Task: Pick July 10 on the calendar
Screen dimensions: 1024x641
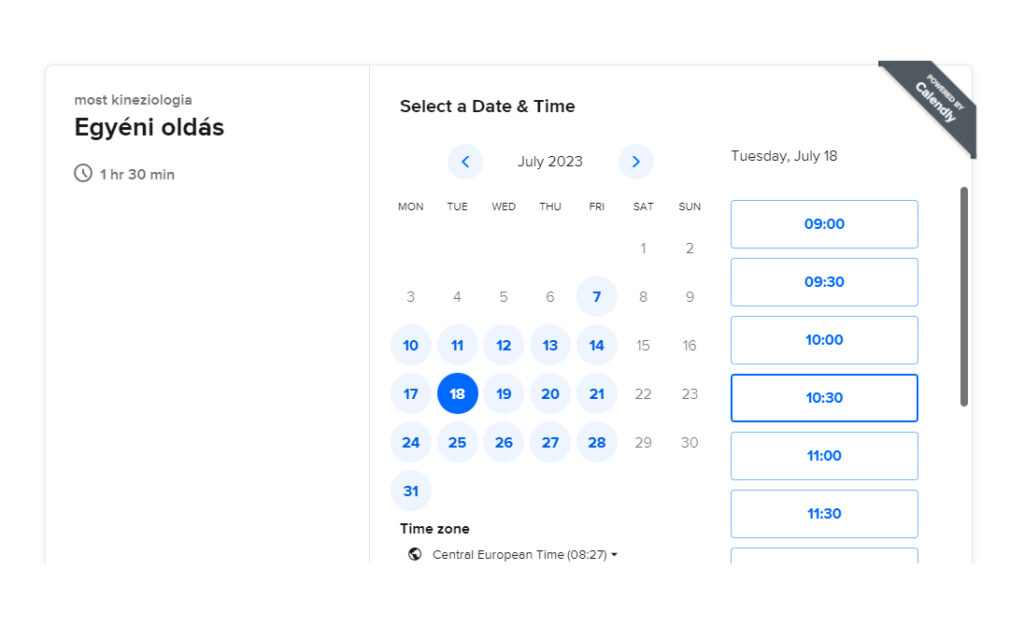Action: pos(411,345)
